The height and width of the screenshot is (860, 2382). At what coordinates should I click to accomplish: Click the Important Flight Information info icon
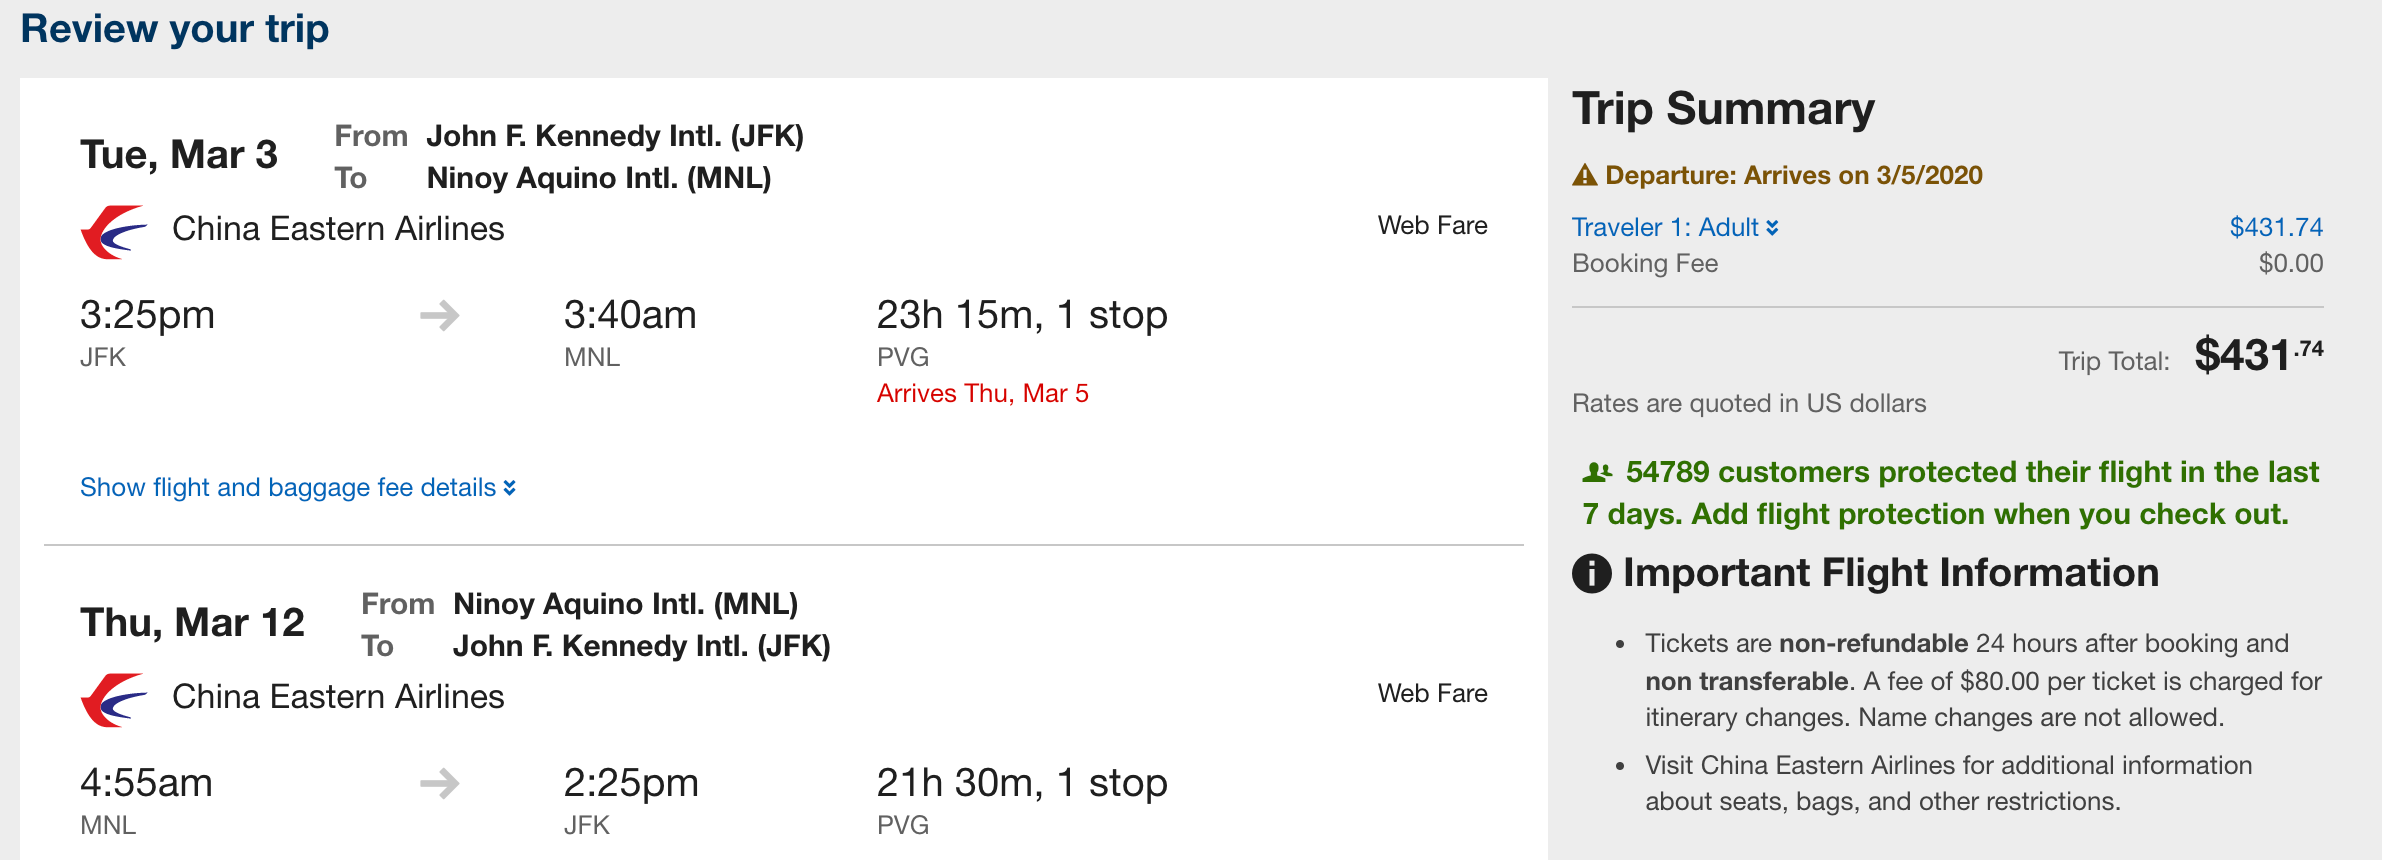(1591, 574)
